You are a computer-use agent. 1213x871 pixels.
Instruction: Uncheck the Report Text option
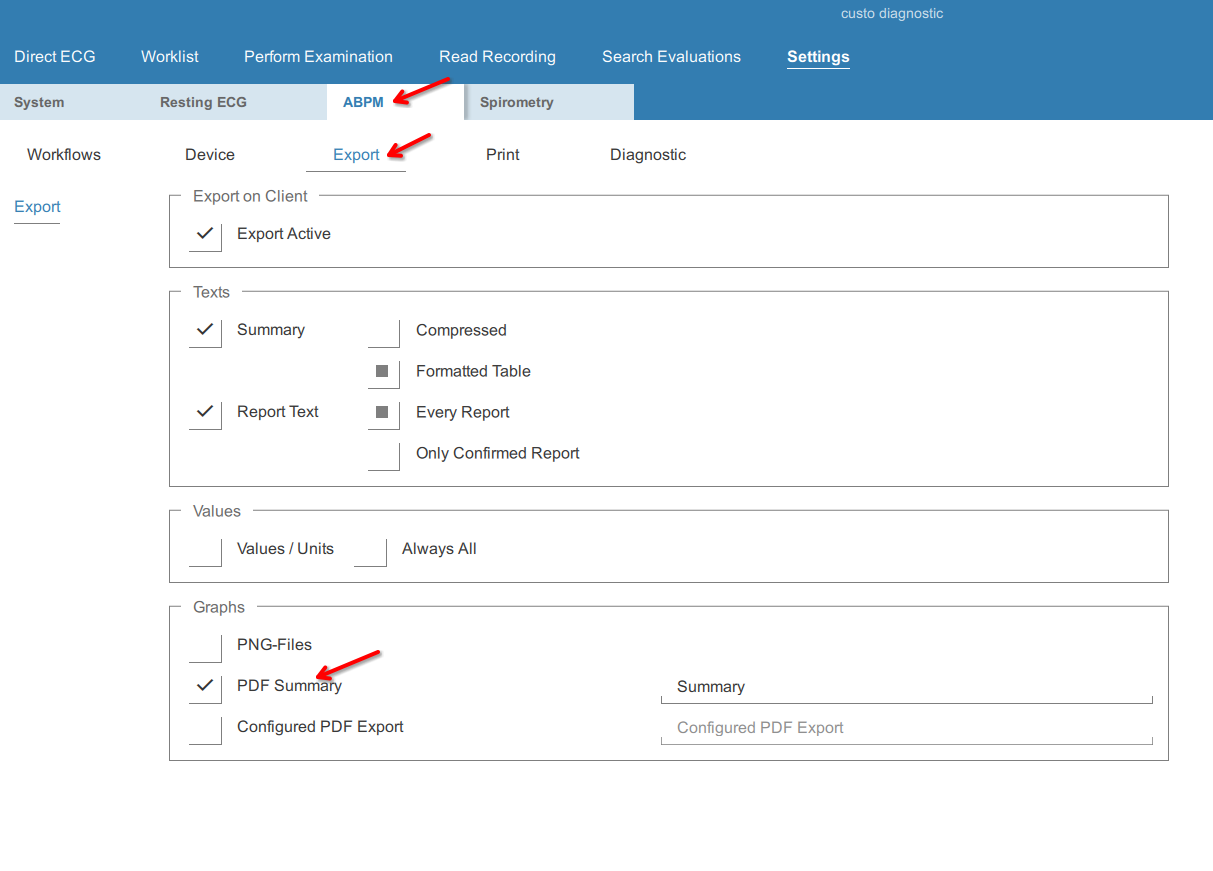pyautogui.click(x=204, y=414)
